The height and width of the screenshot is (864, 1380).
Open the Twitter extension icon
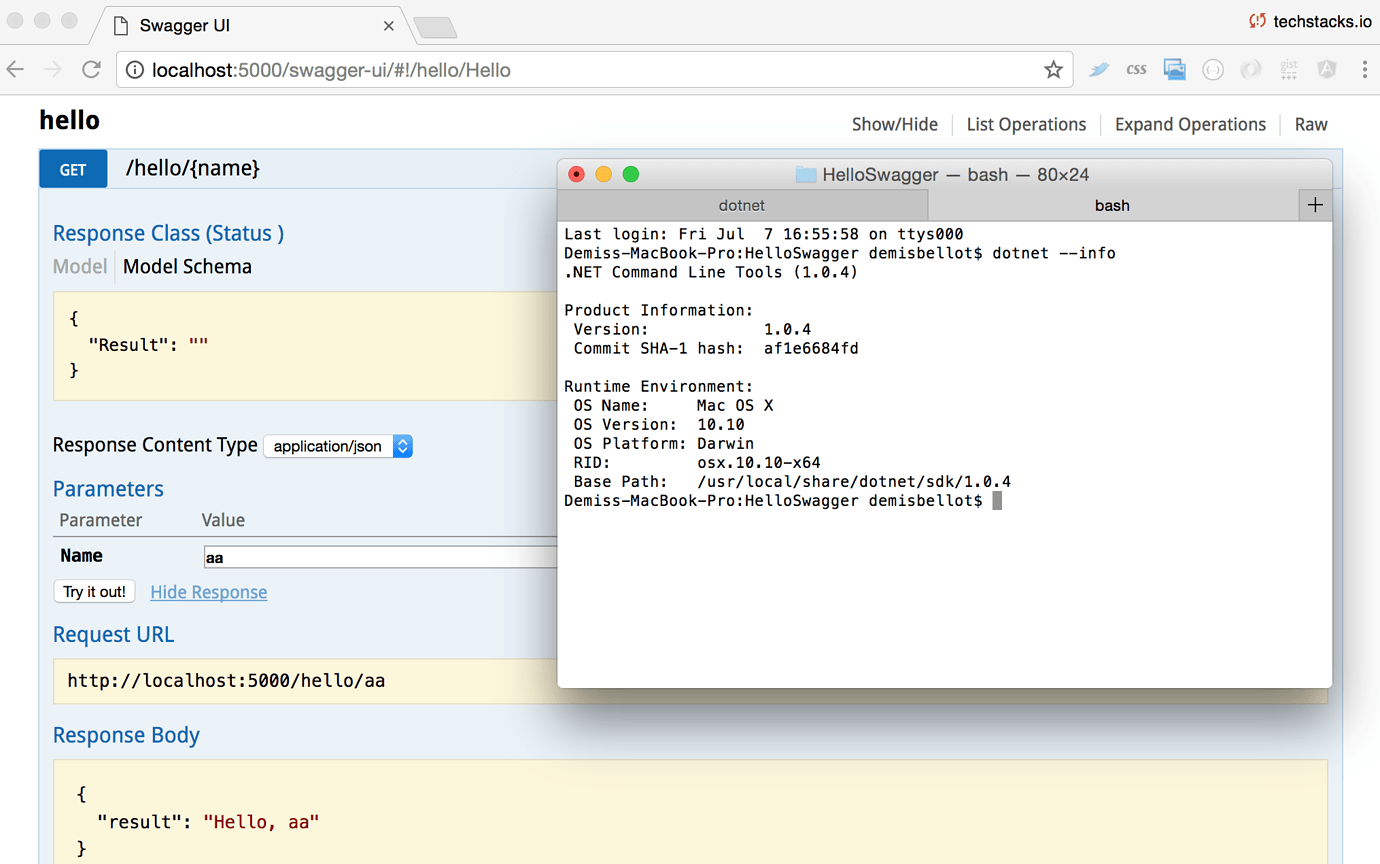[x=1099, y=69]
